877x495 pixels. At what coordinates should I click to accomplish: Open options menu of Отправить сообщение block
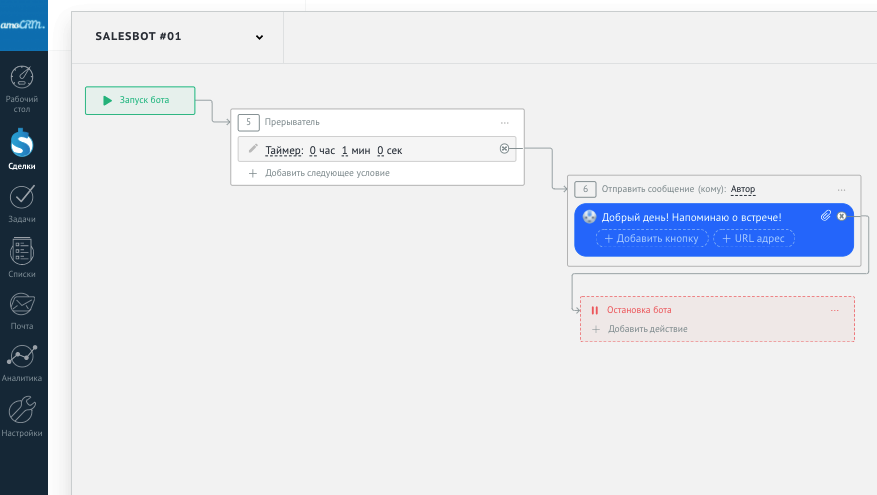[x=841, y=189]
